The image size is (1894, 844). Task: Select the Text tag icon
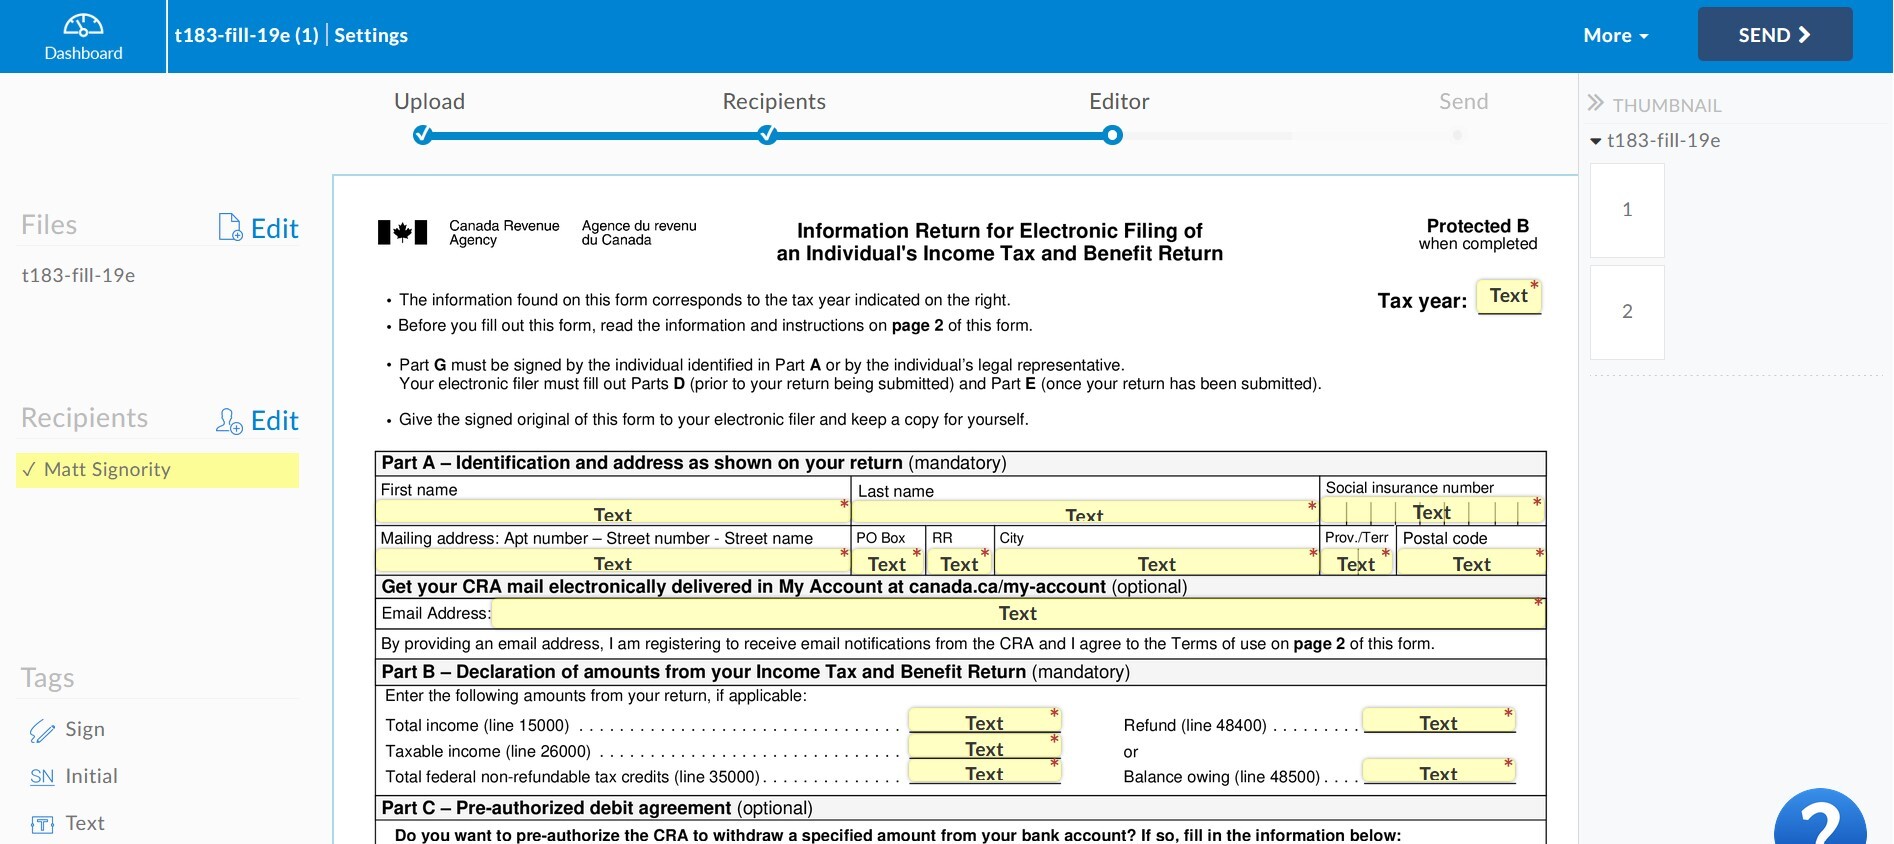click(x=42, y=824)
